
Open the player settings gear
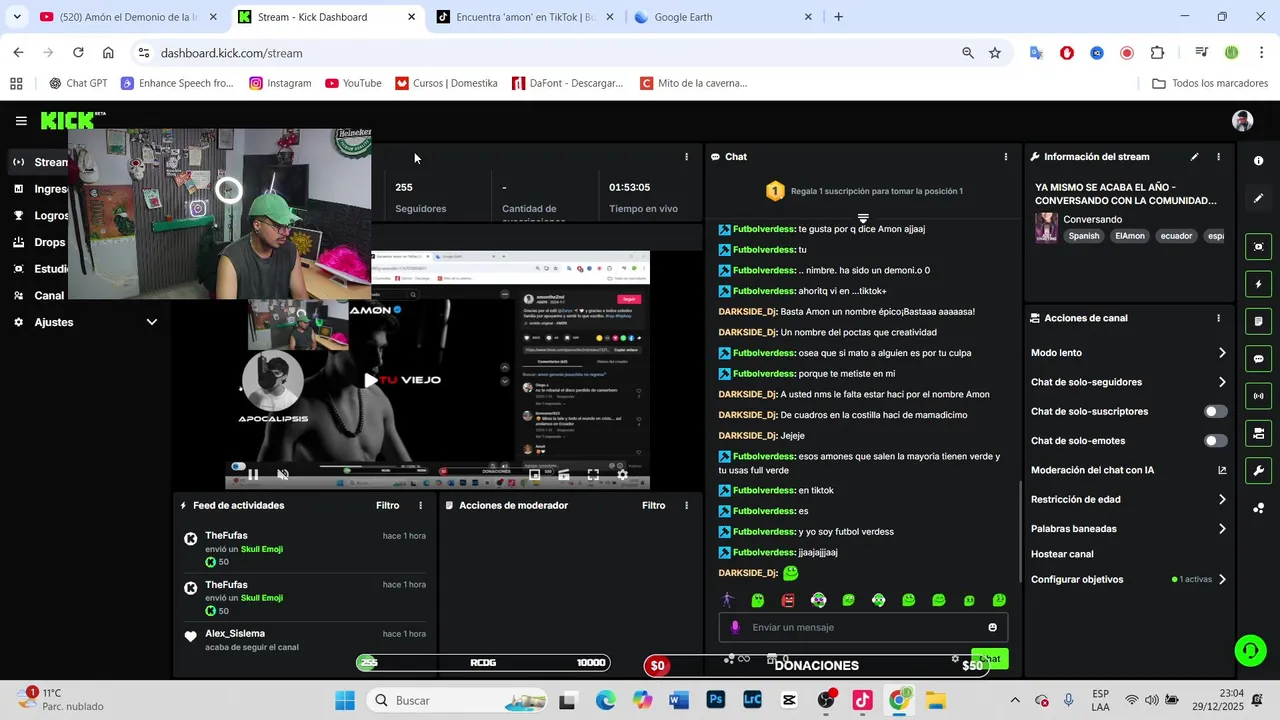pyautogui.click(x=622, y=475)
